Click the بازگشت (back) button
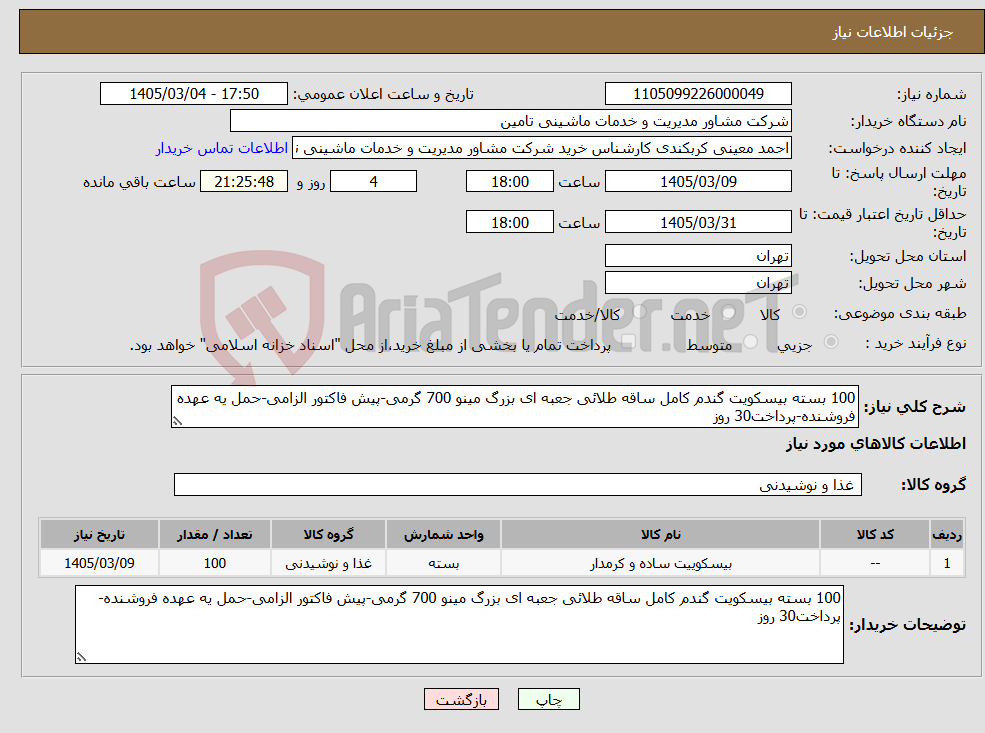This screenshot has width=985, height=733. click(x=461, y=699)
